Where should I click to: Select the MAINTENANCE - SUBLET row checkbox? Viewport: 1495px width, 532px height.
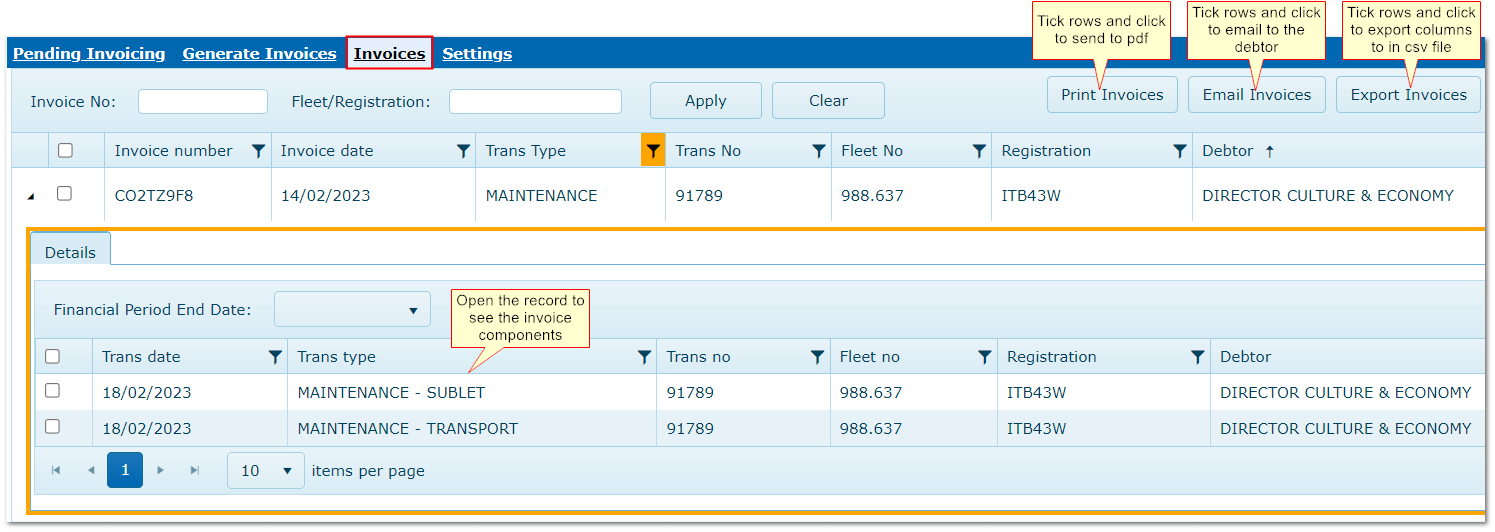pos(53,391)
